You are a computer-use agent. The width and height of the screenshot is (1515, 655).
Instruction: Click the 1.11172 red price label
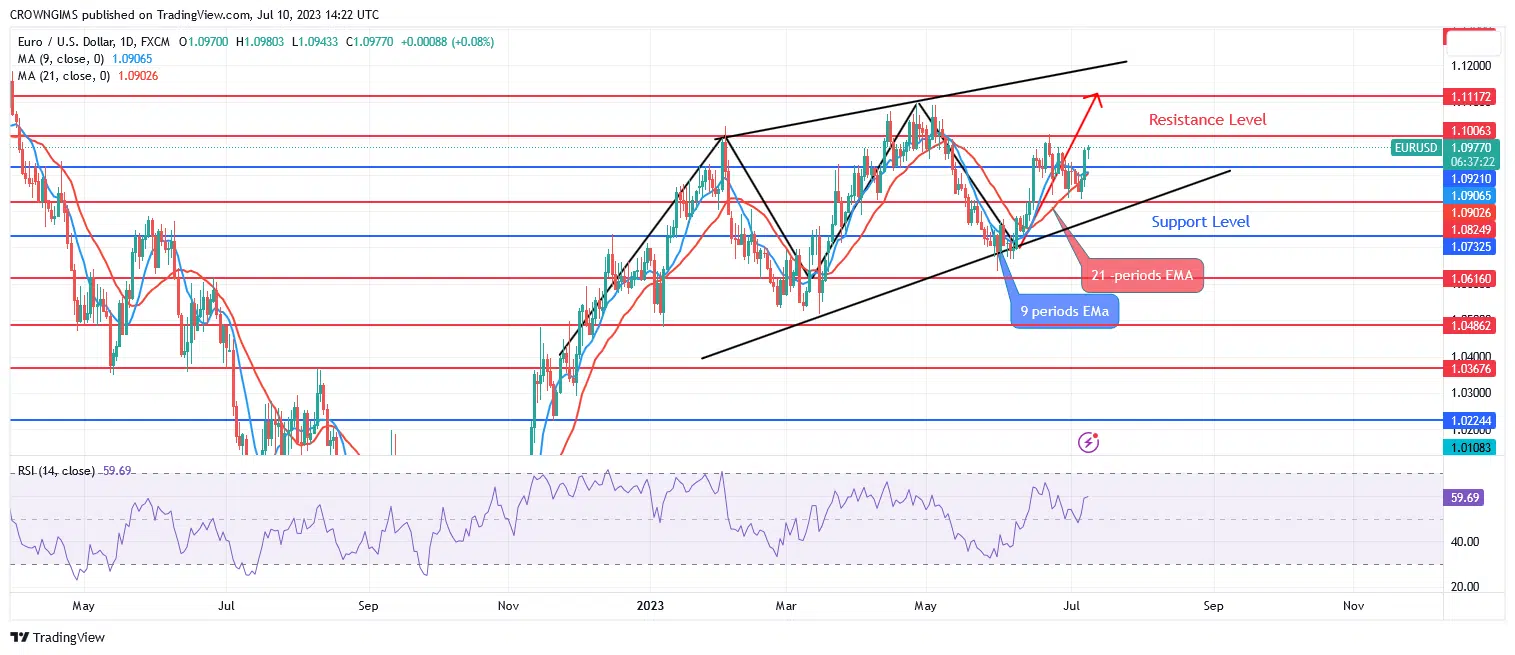click(1471, 97)
